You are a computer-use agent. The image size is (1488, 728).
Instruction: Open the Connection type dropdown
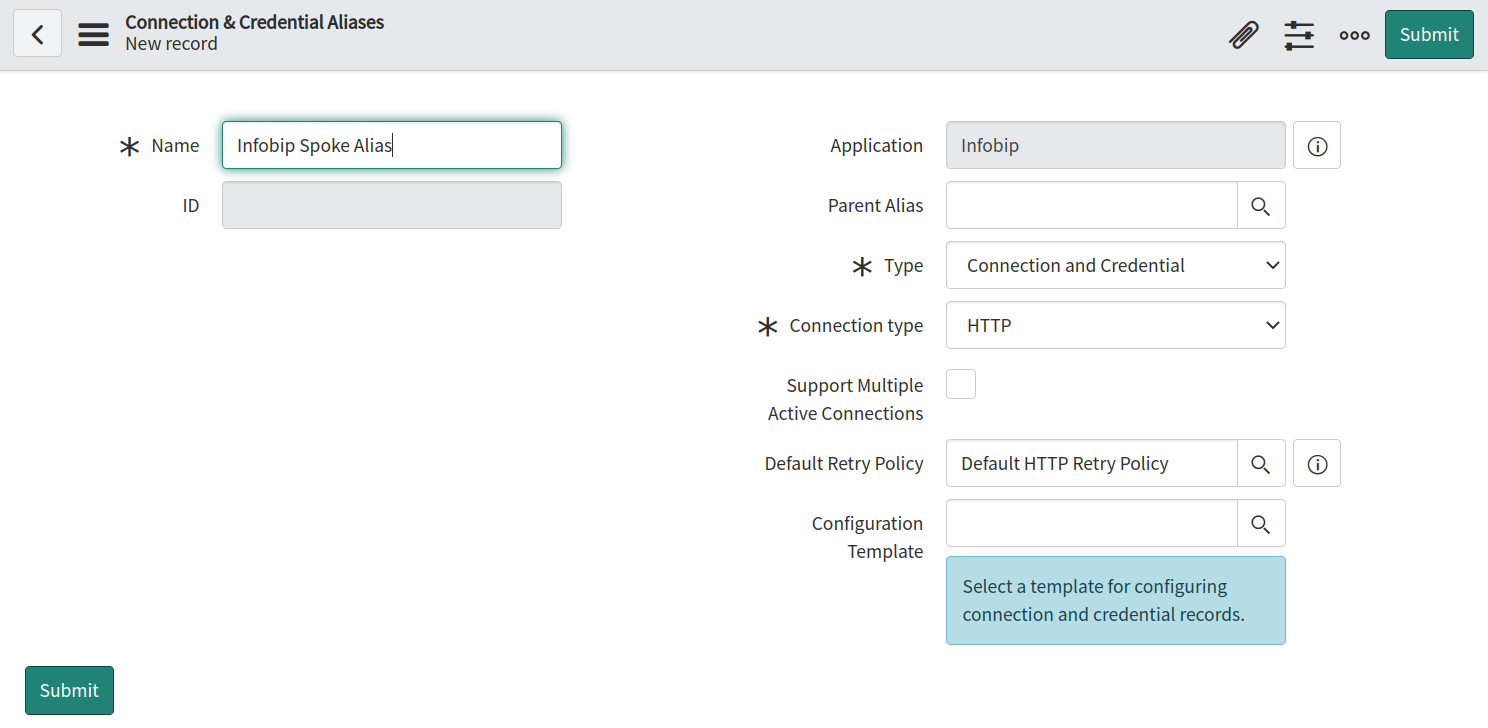pos(1115,326)
